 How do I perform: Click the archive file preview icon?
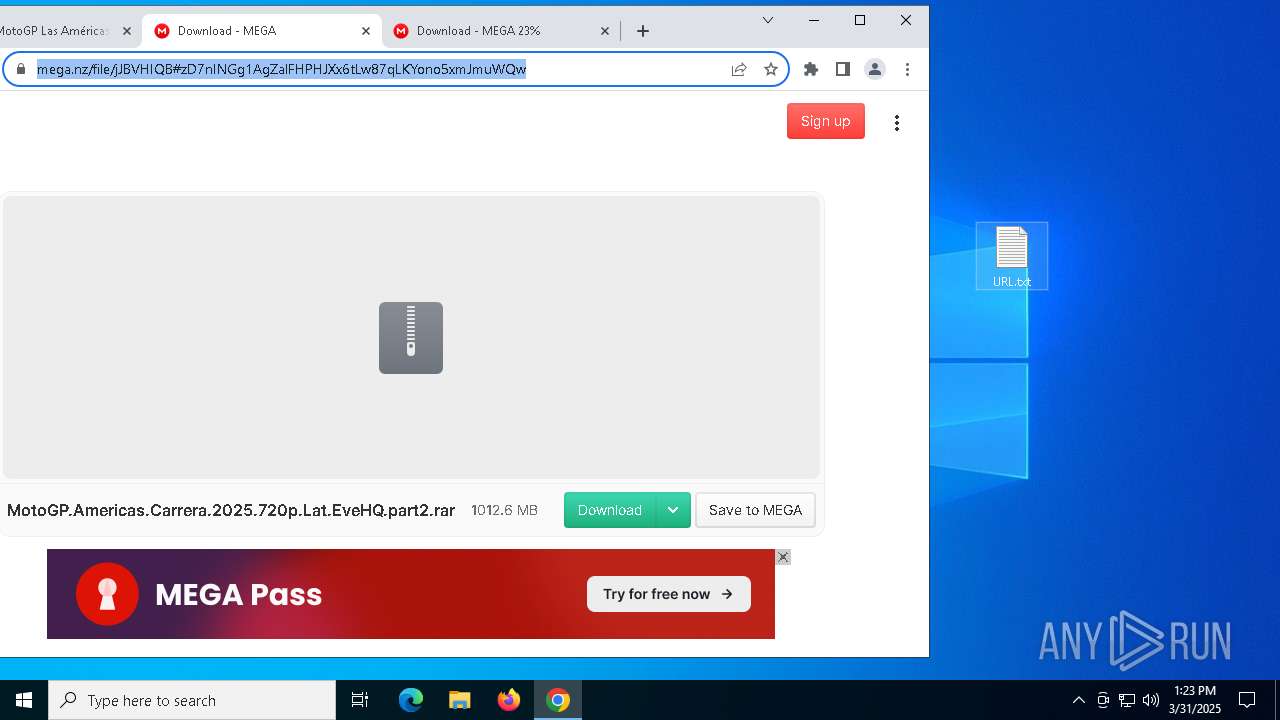tap(411, 338)
